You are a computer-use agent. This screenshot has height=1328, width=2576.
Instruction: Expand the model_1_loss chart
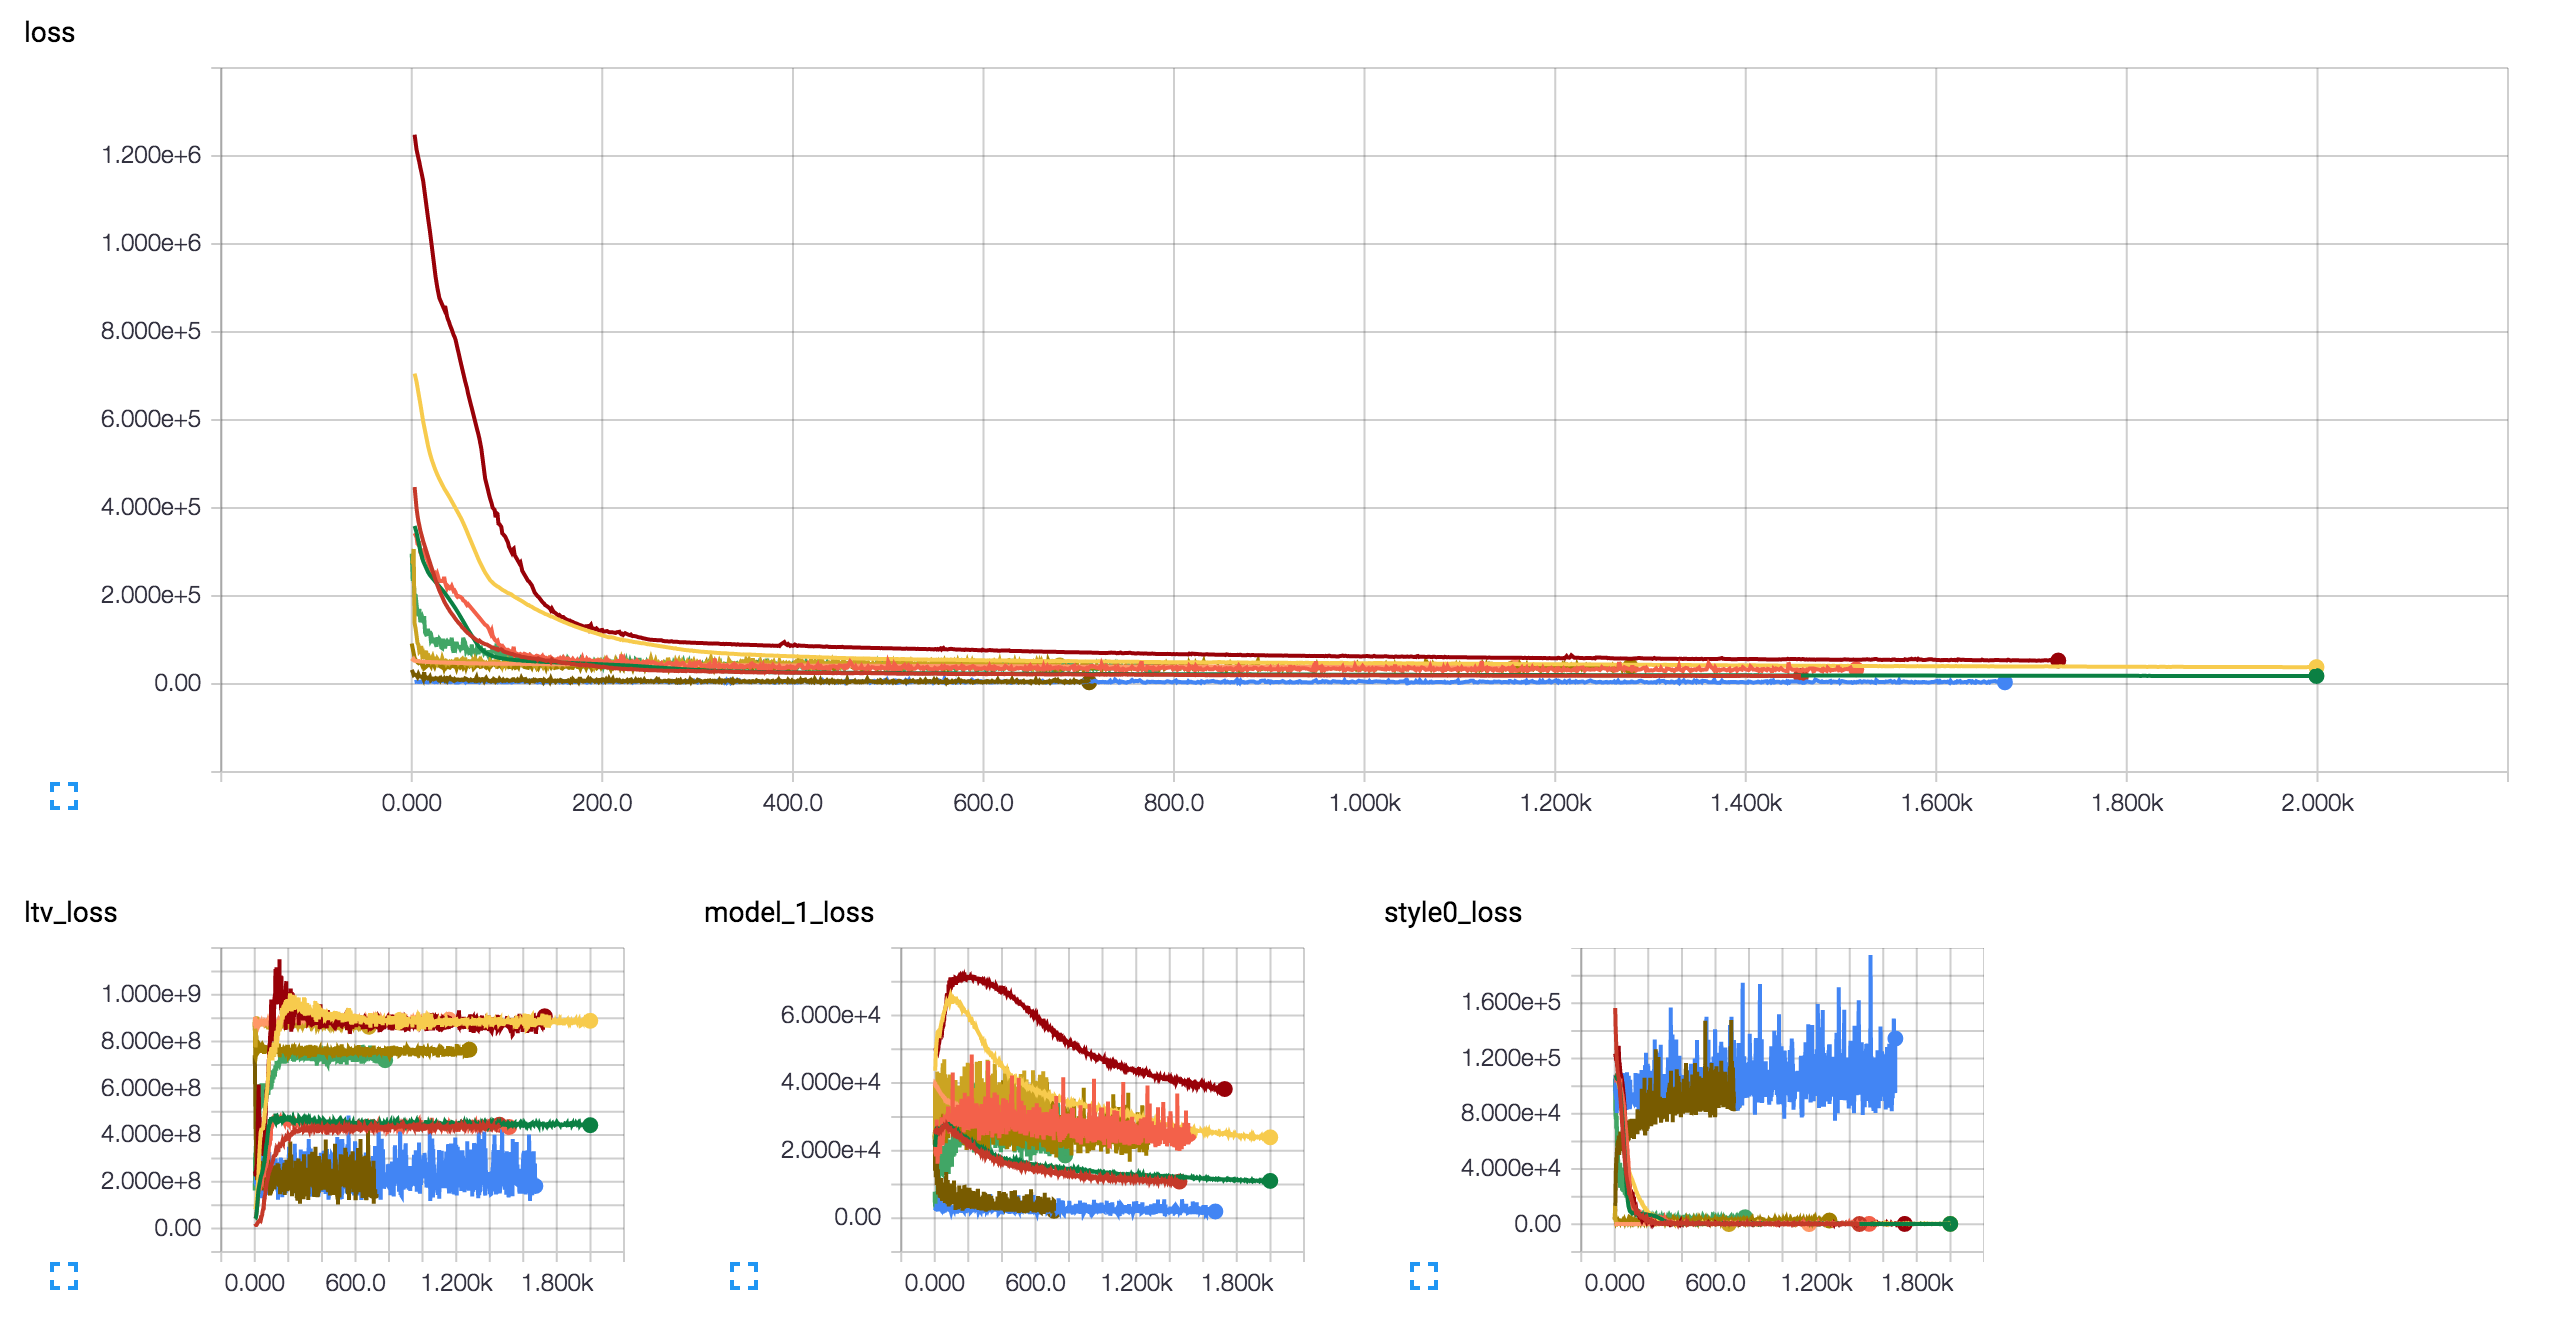pyautogui.click(x=744, y=1276)
